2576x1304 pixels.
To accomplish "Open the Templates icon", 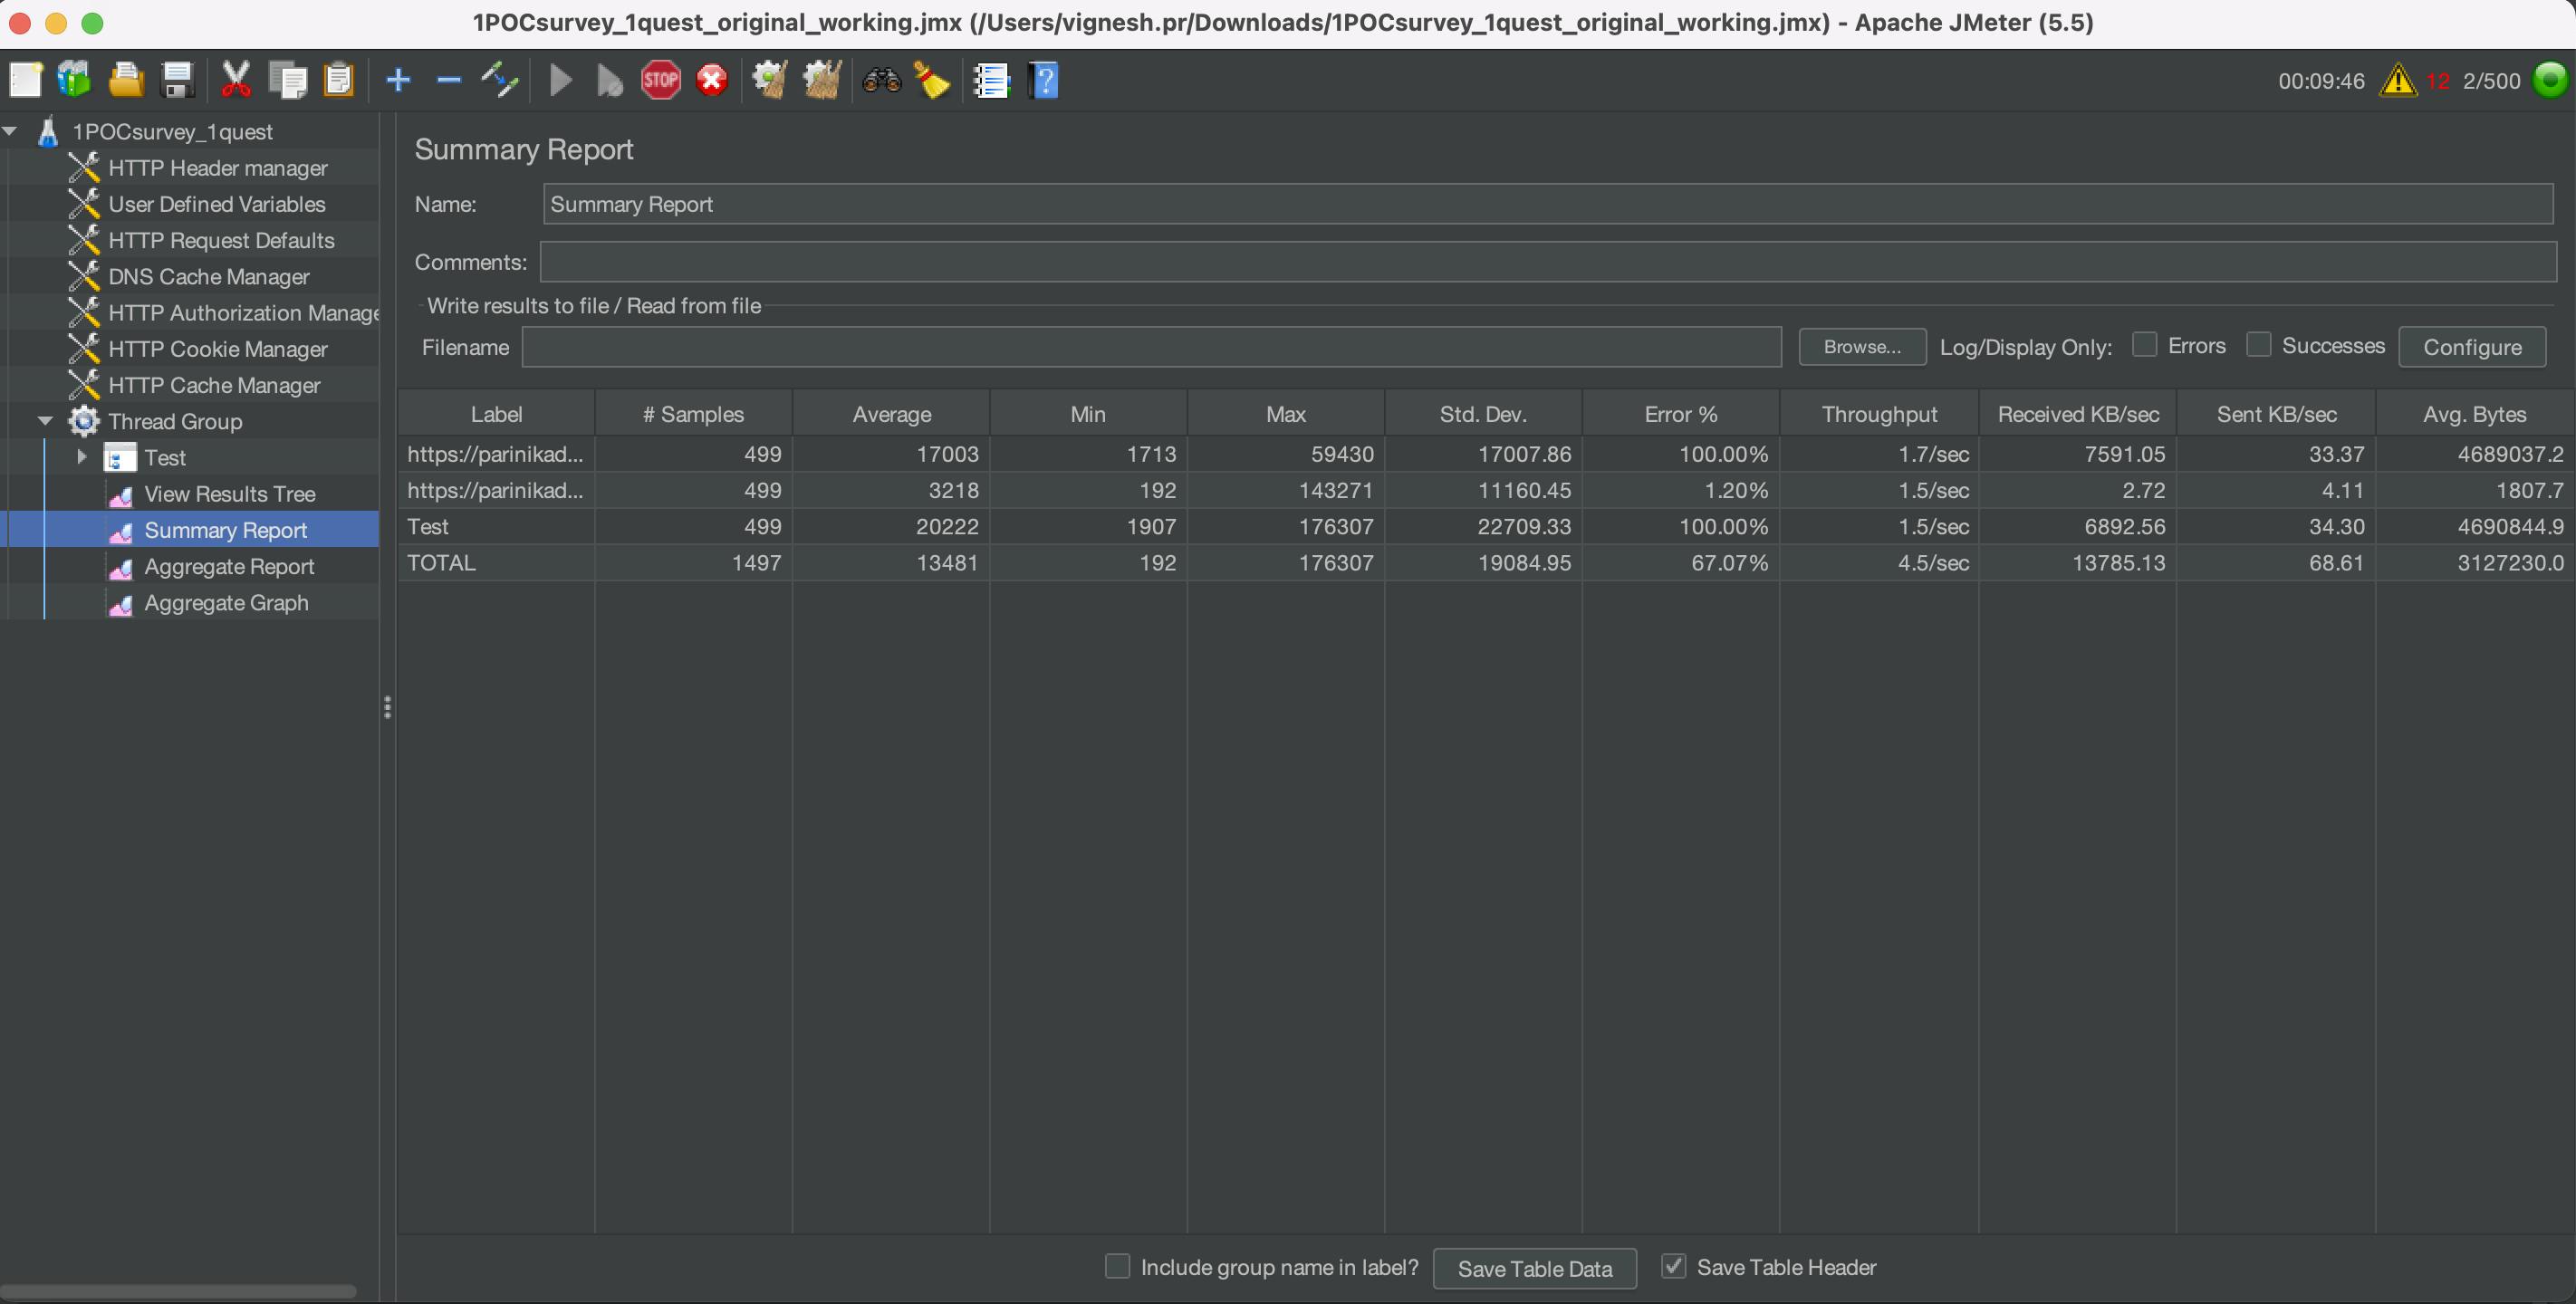I will [74, 80].
